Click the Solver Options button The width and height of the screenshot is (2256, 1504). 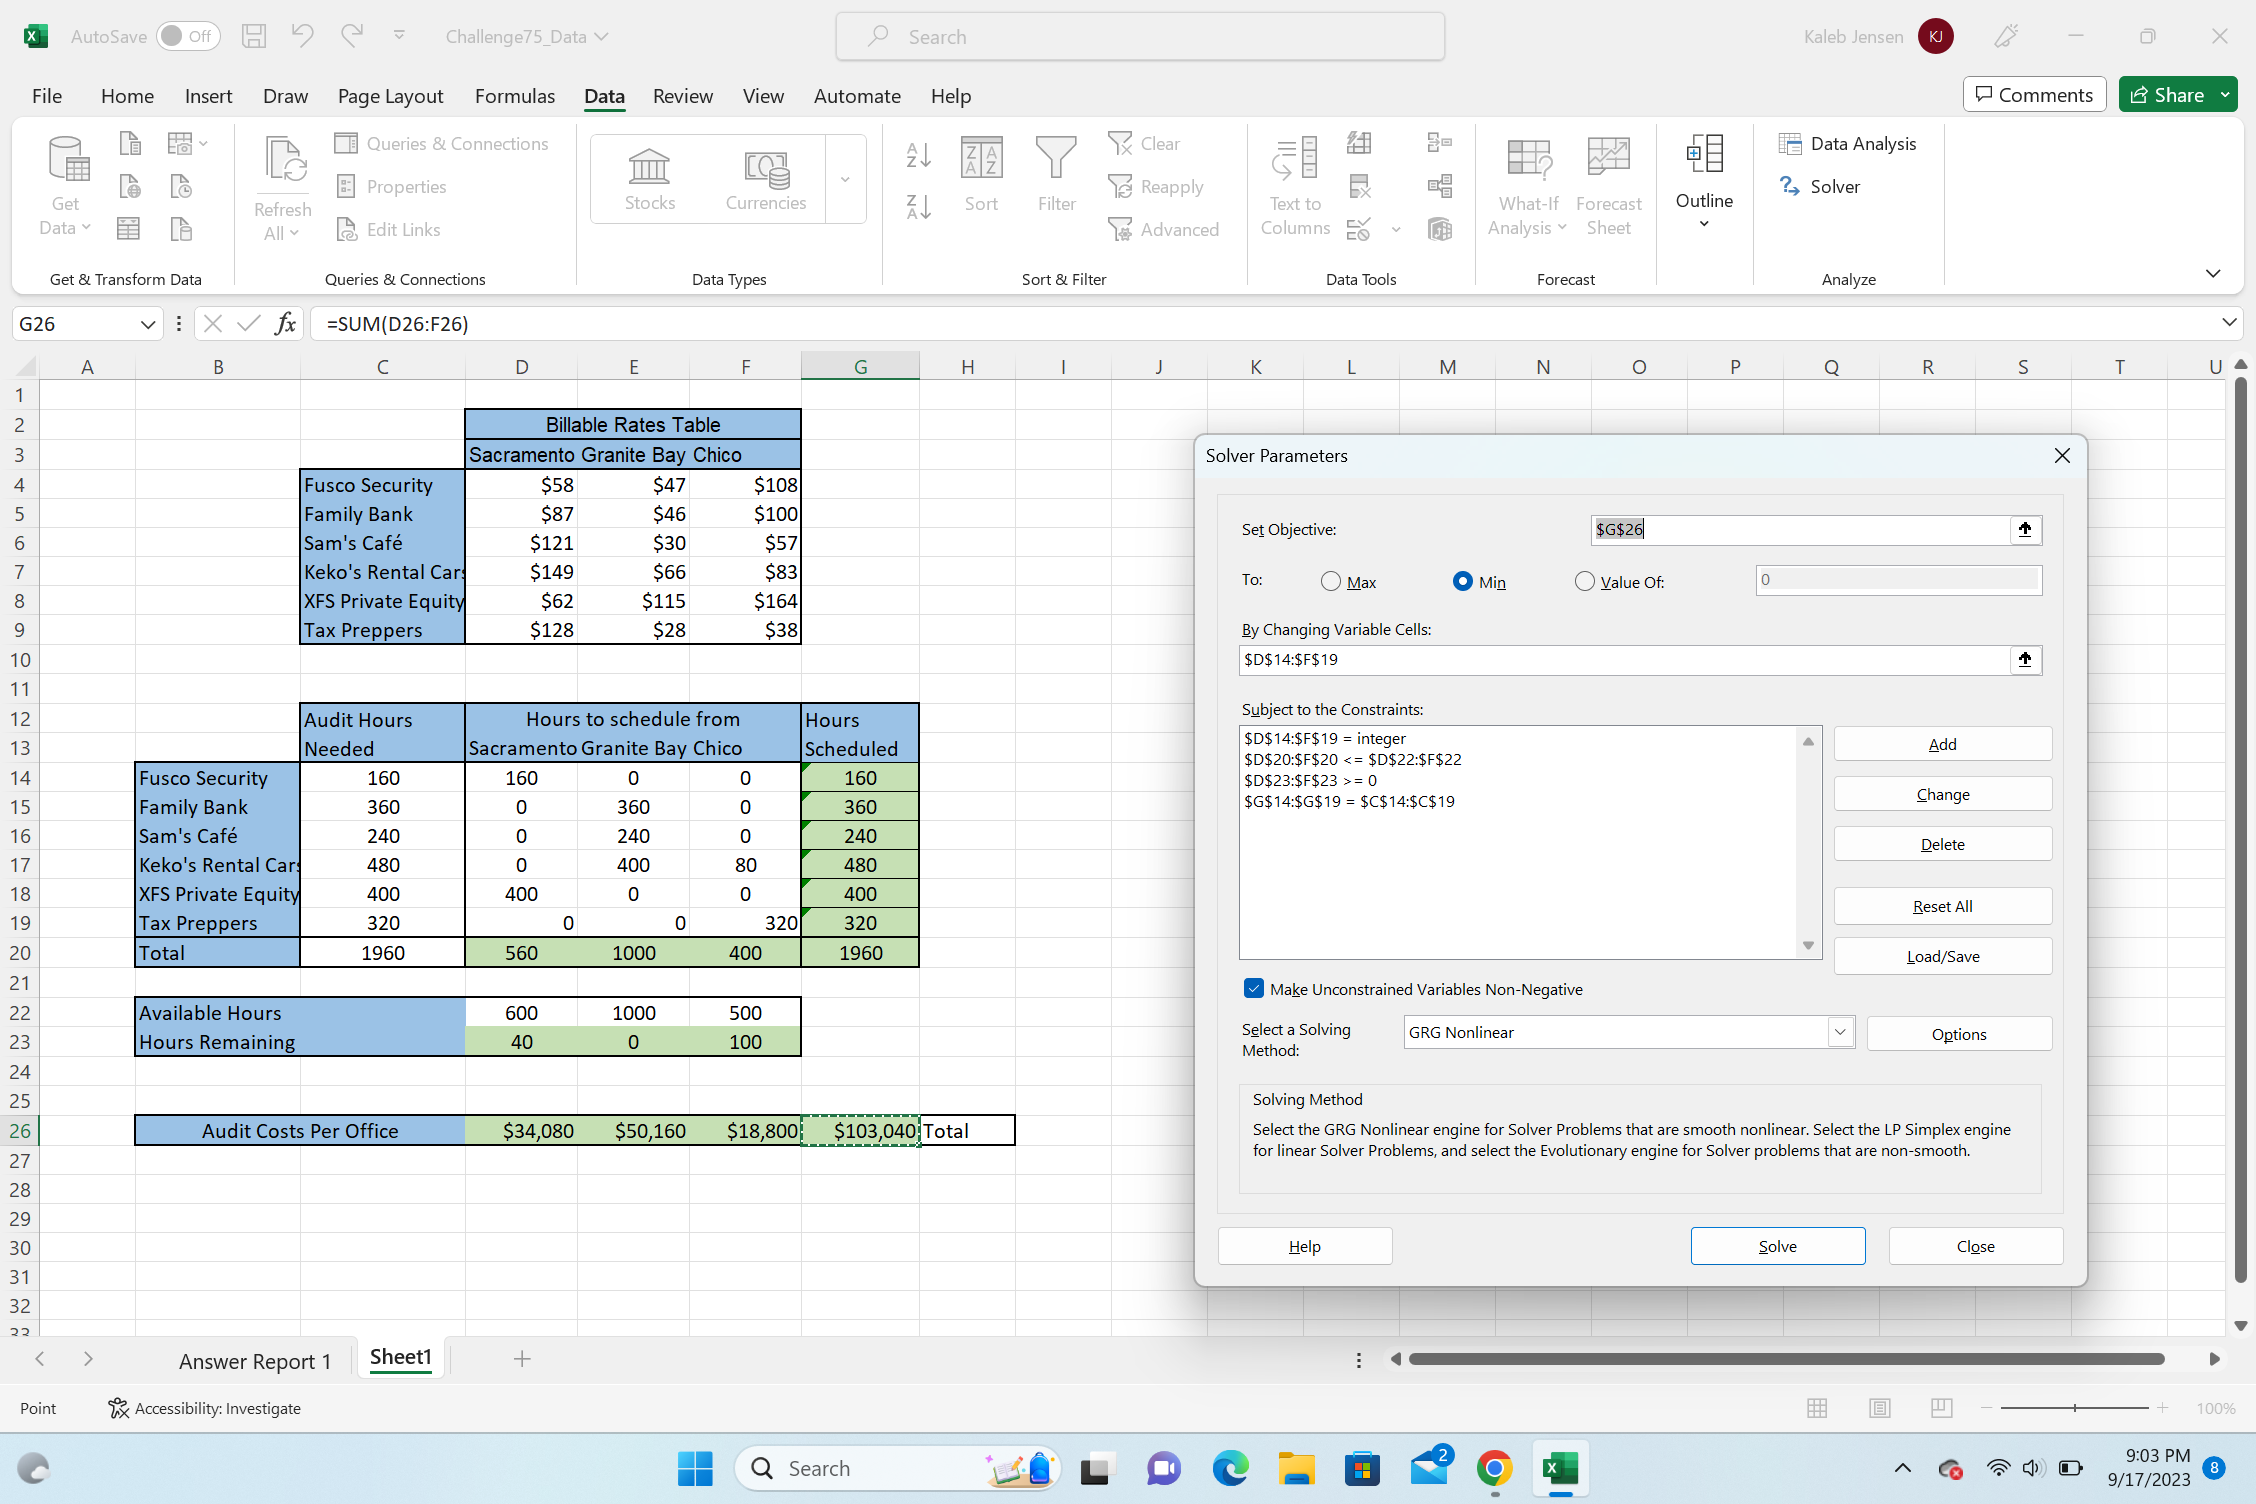tap(1958, 1034)
